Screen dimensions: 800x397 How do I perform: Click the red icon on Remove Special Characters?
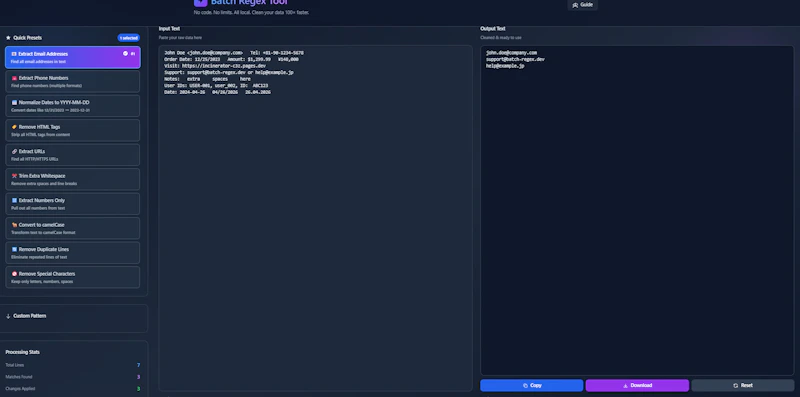click(x=14, y=274)
